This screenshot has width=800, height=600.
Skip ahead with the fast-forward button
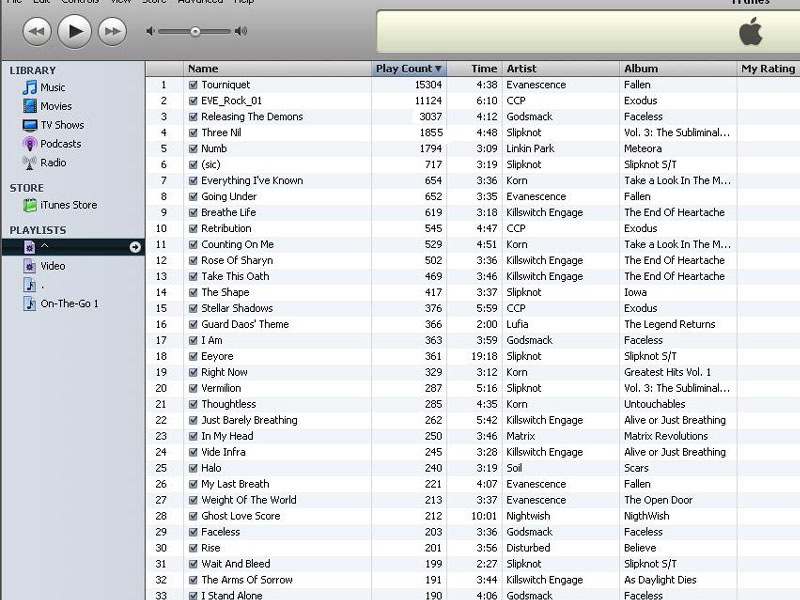[112, 32]
